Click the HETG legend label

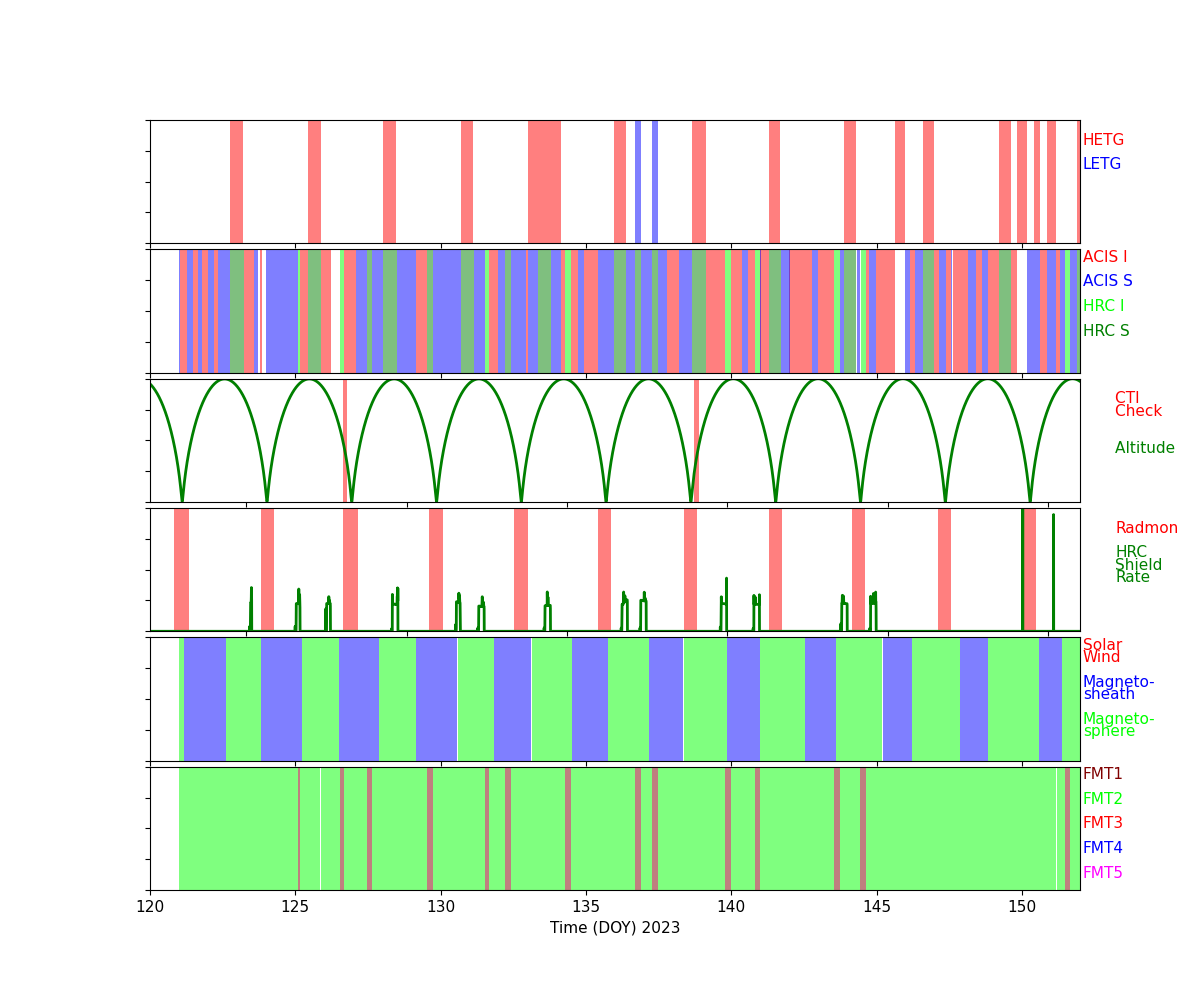pos(1103,141)
